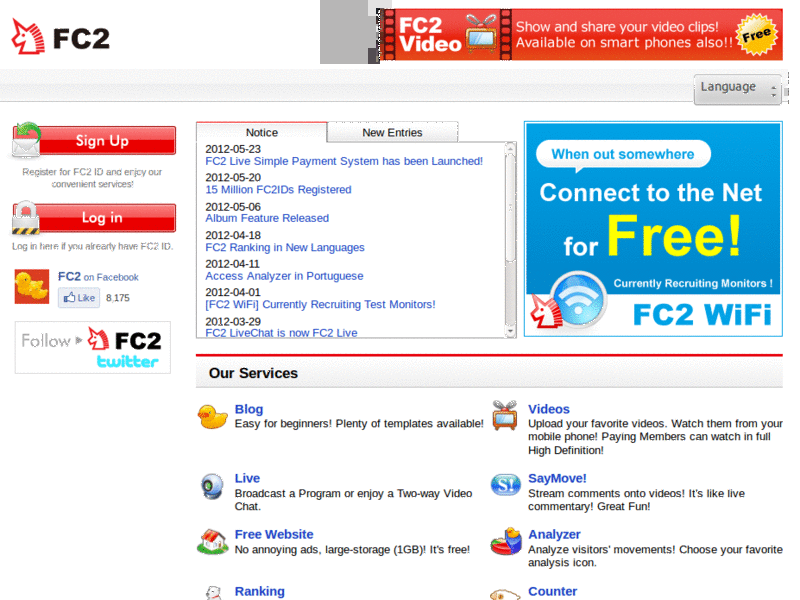Click the notice list scroll down arrow

(x=510, y=332)
